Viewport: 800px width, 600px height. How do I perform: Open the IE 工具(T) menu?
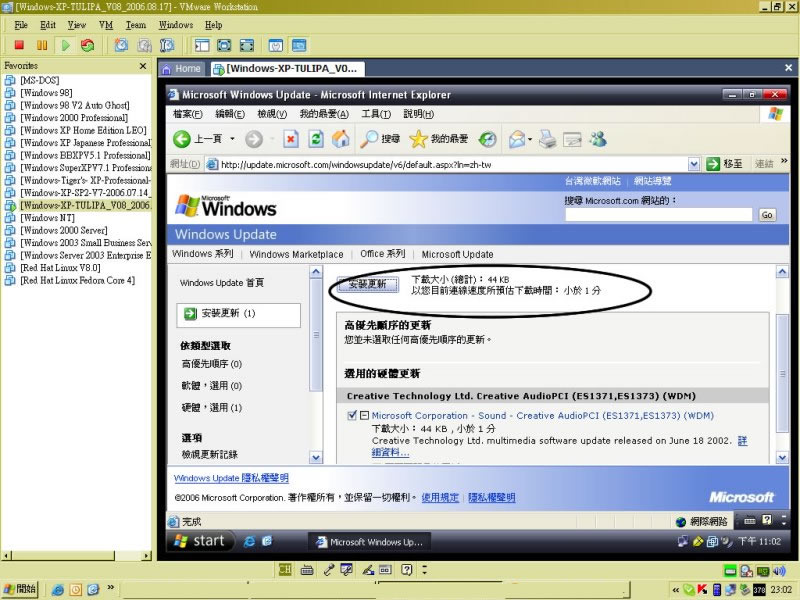click(x=376, y=114)
